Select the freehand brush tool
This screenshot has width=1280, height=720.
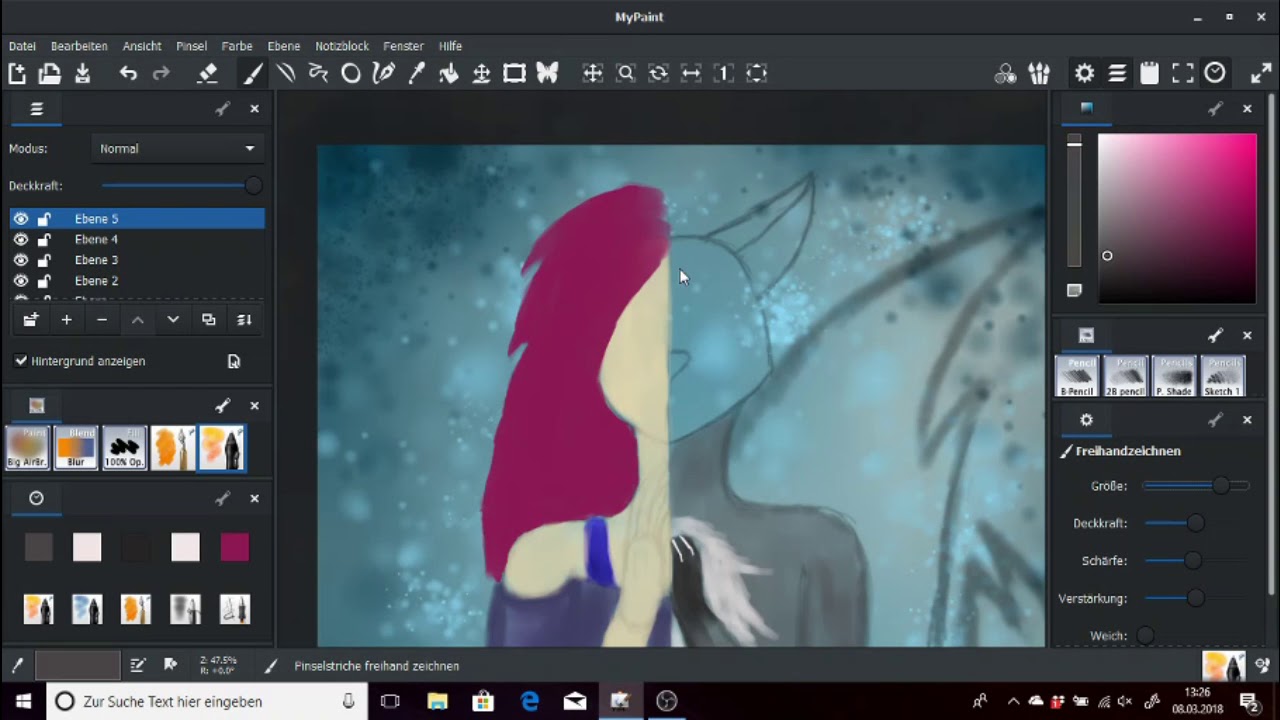pos(253,73)
